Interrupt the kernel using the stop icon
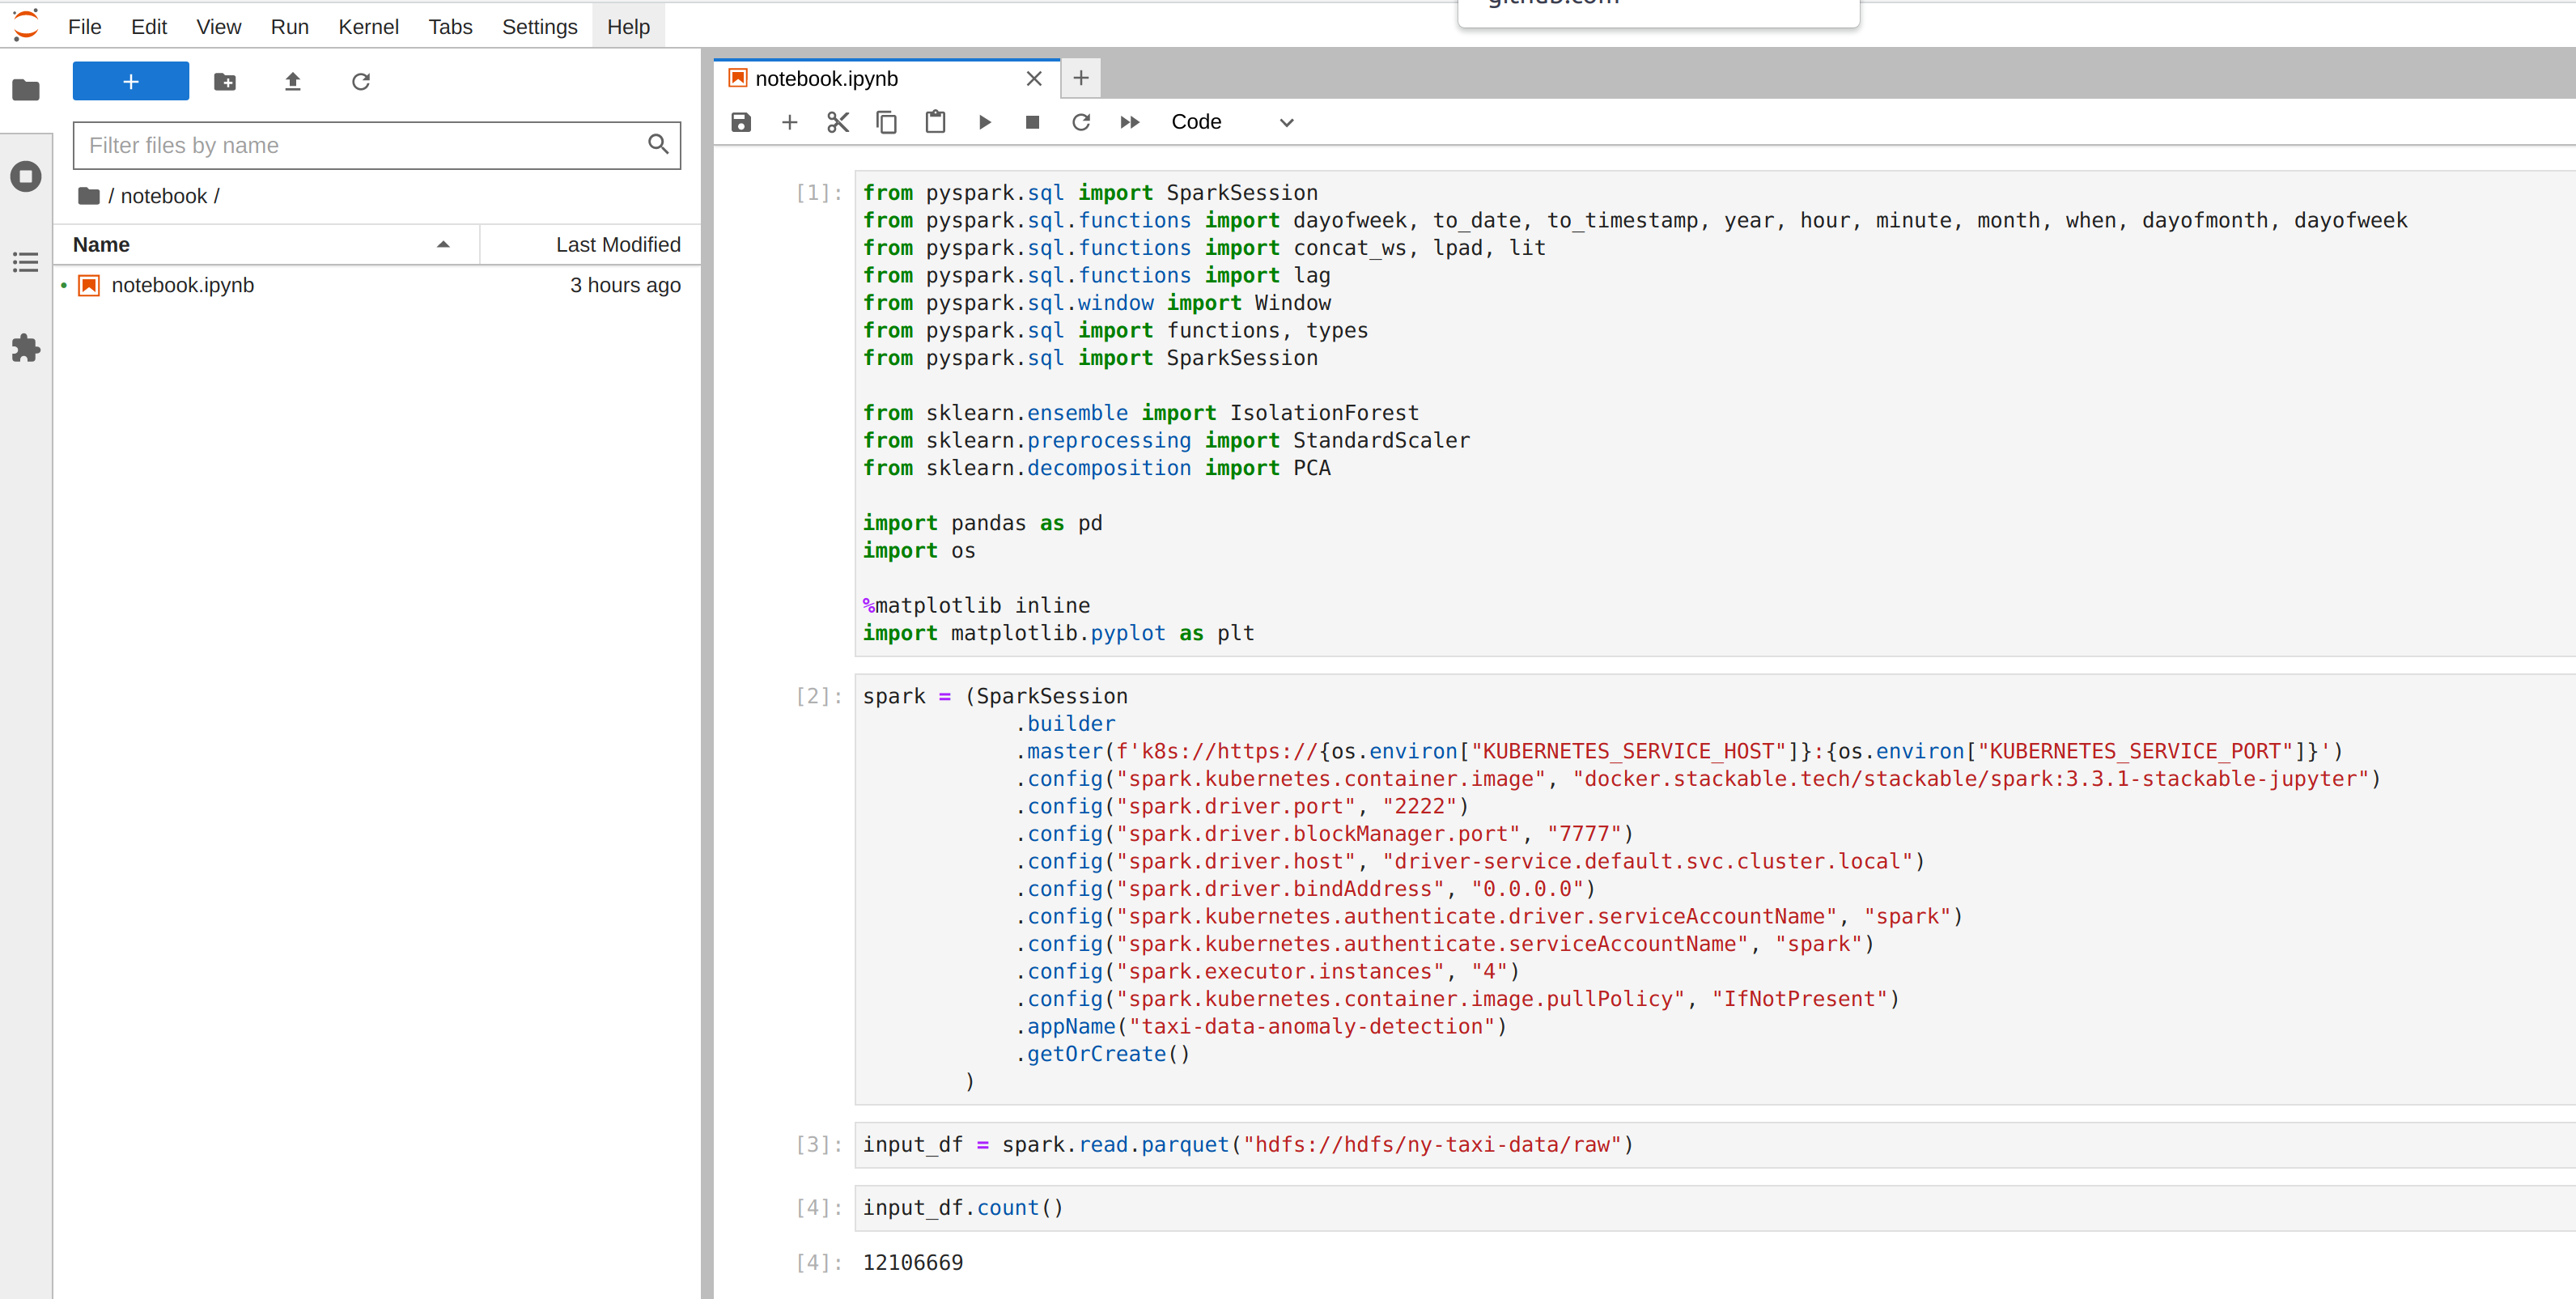Screen dimensions: 2576x1299 pos(1032,121)
